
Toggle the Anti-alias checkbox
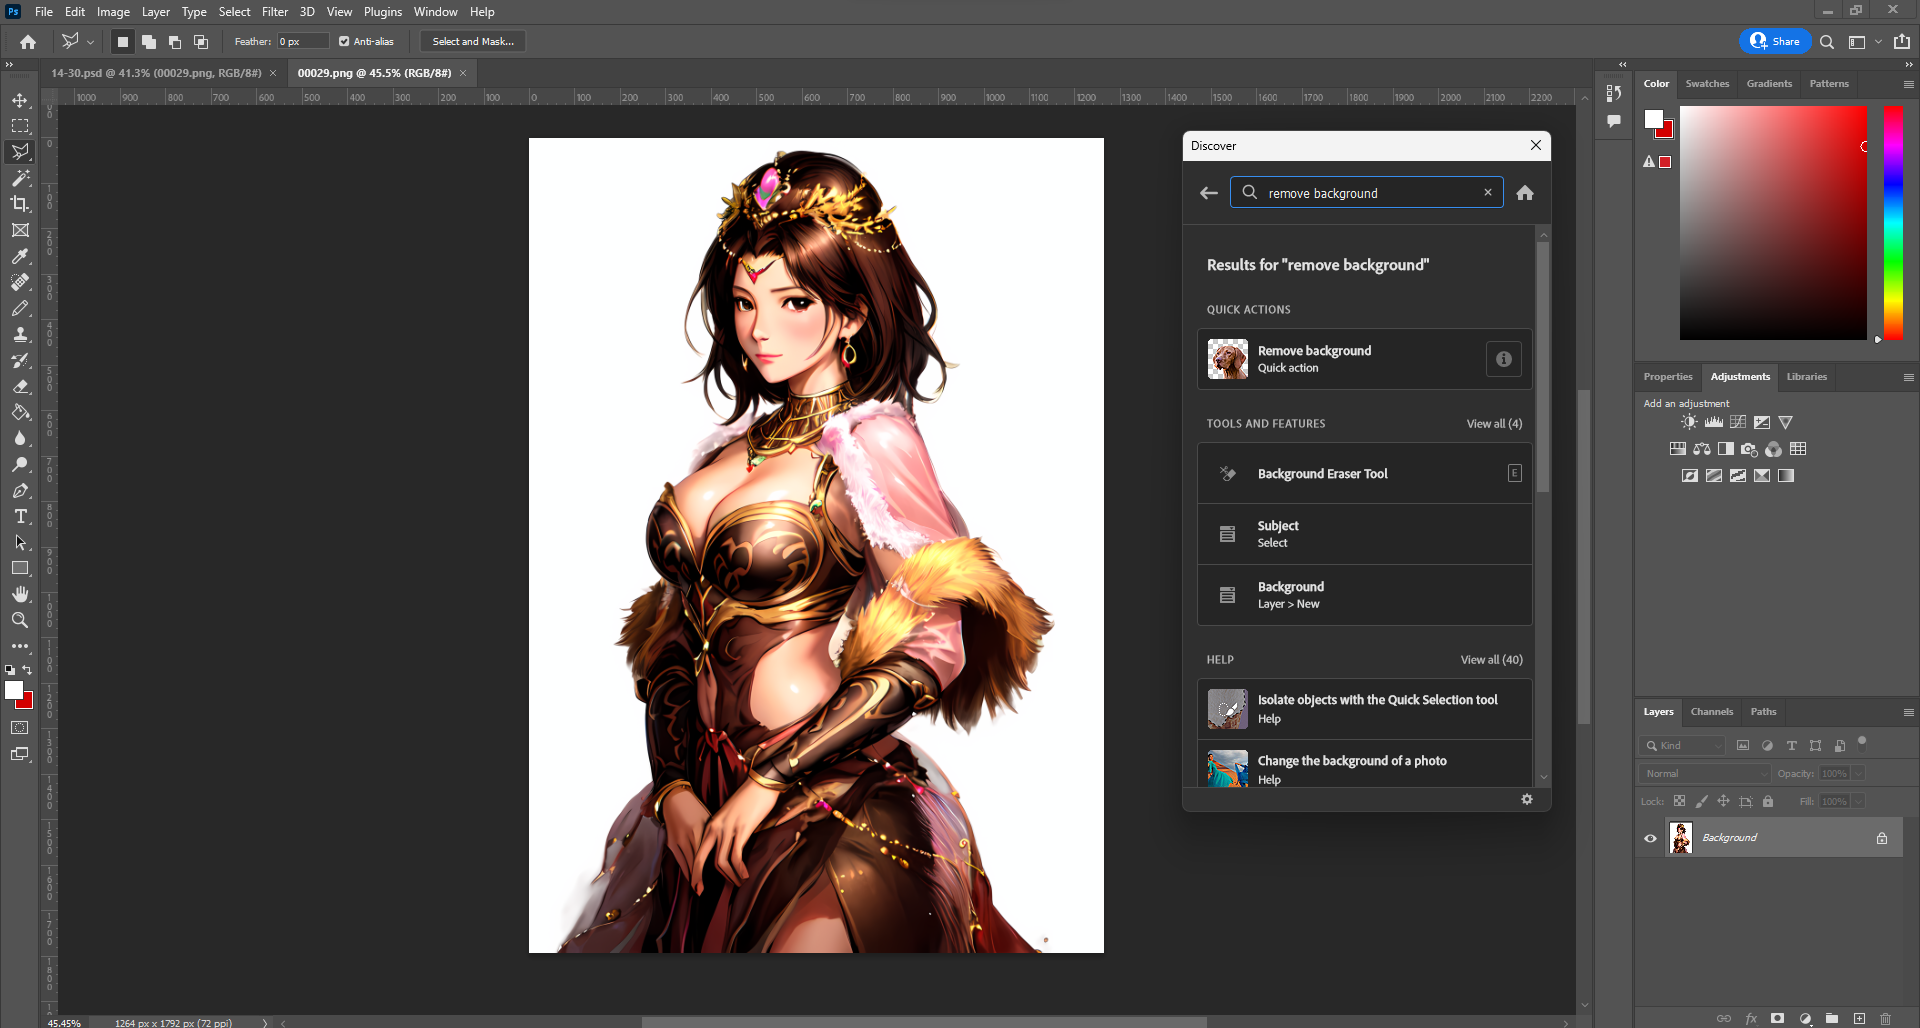pyautogui.click(x=344, y=41)
